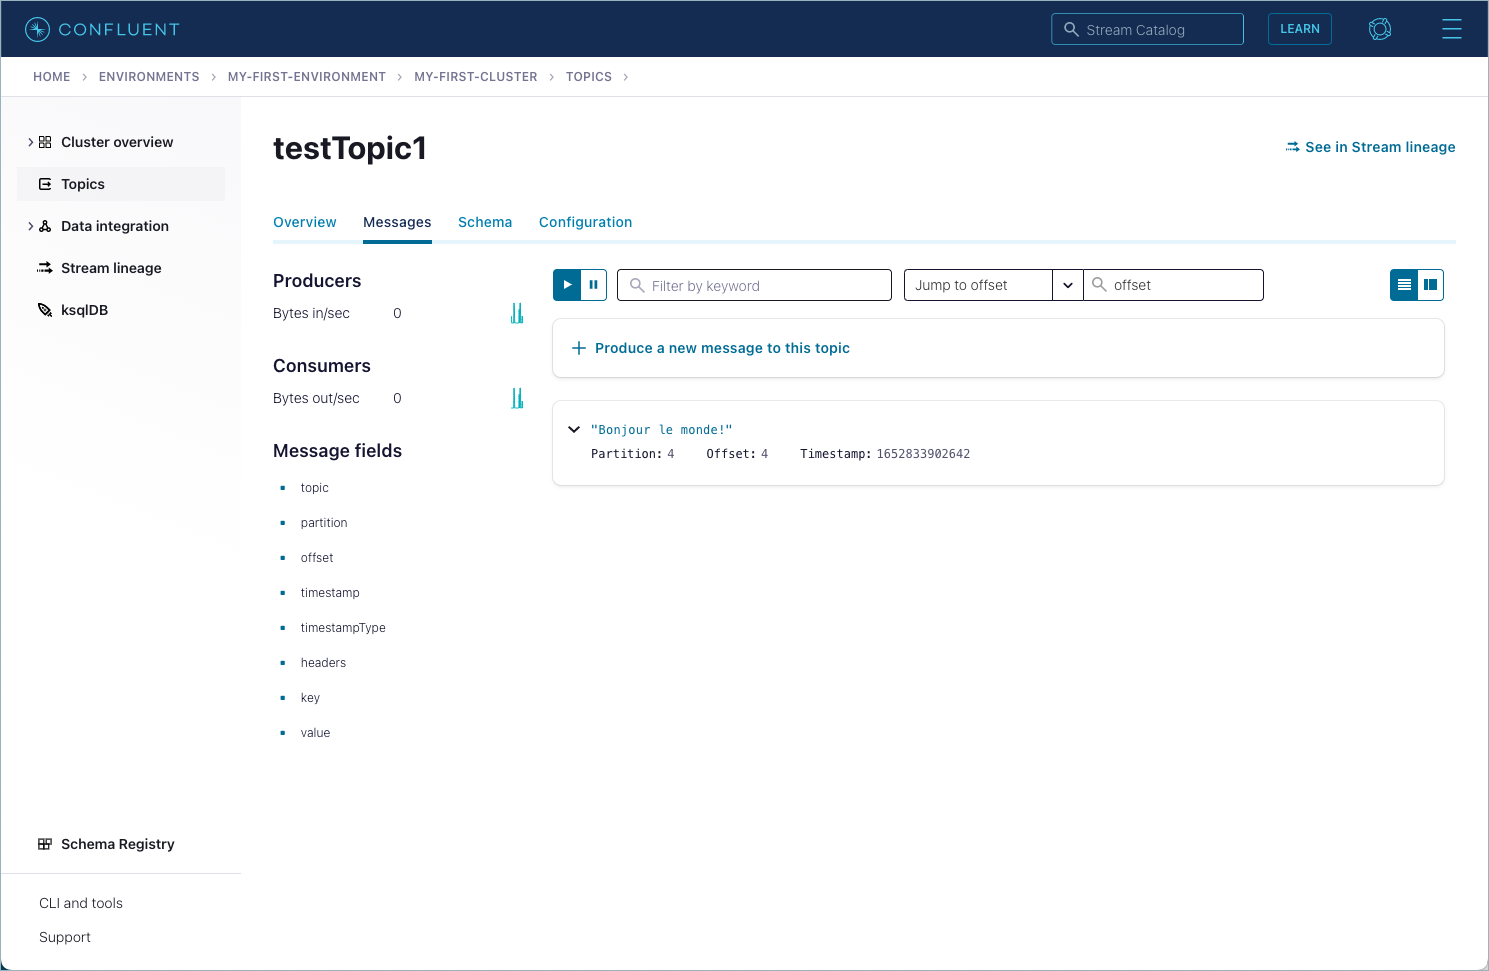Select the ksqlDB sidebar icon
This screenshot has width=1489, height=971.
tap(45, 309)
